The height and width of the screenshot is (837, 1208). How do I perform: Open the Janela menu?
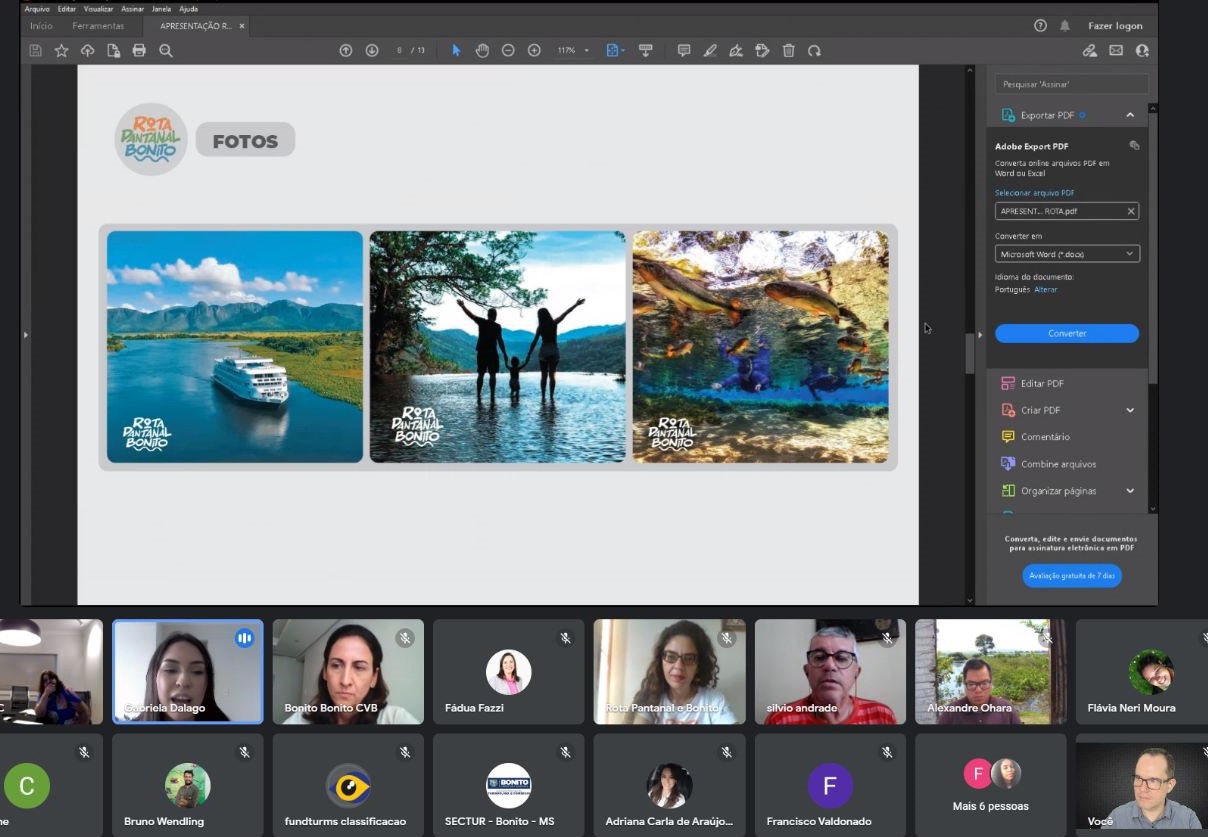click(x=161, y=9)
